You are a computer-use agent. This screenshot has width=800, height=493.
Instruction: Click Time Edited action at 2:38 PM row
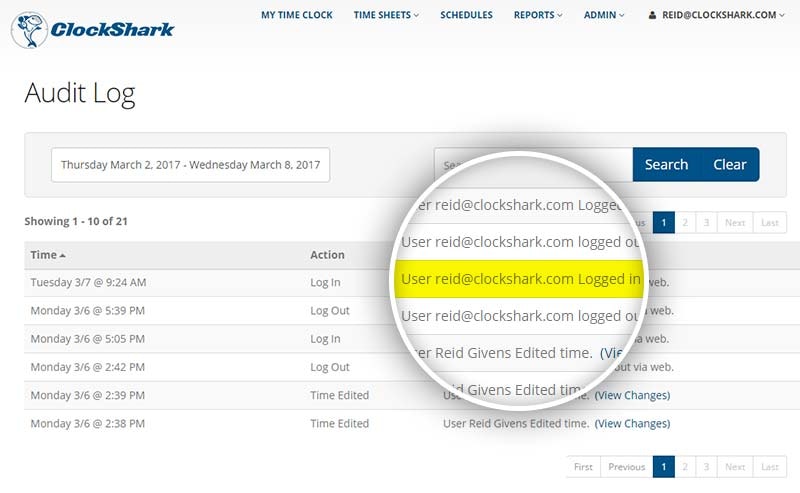point(339,423)
